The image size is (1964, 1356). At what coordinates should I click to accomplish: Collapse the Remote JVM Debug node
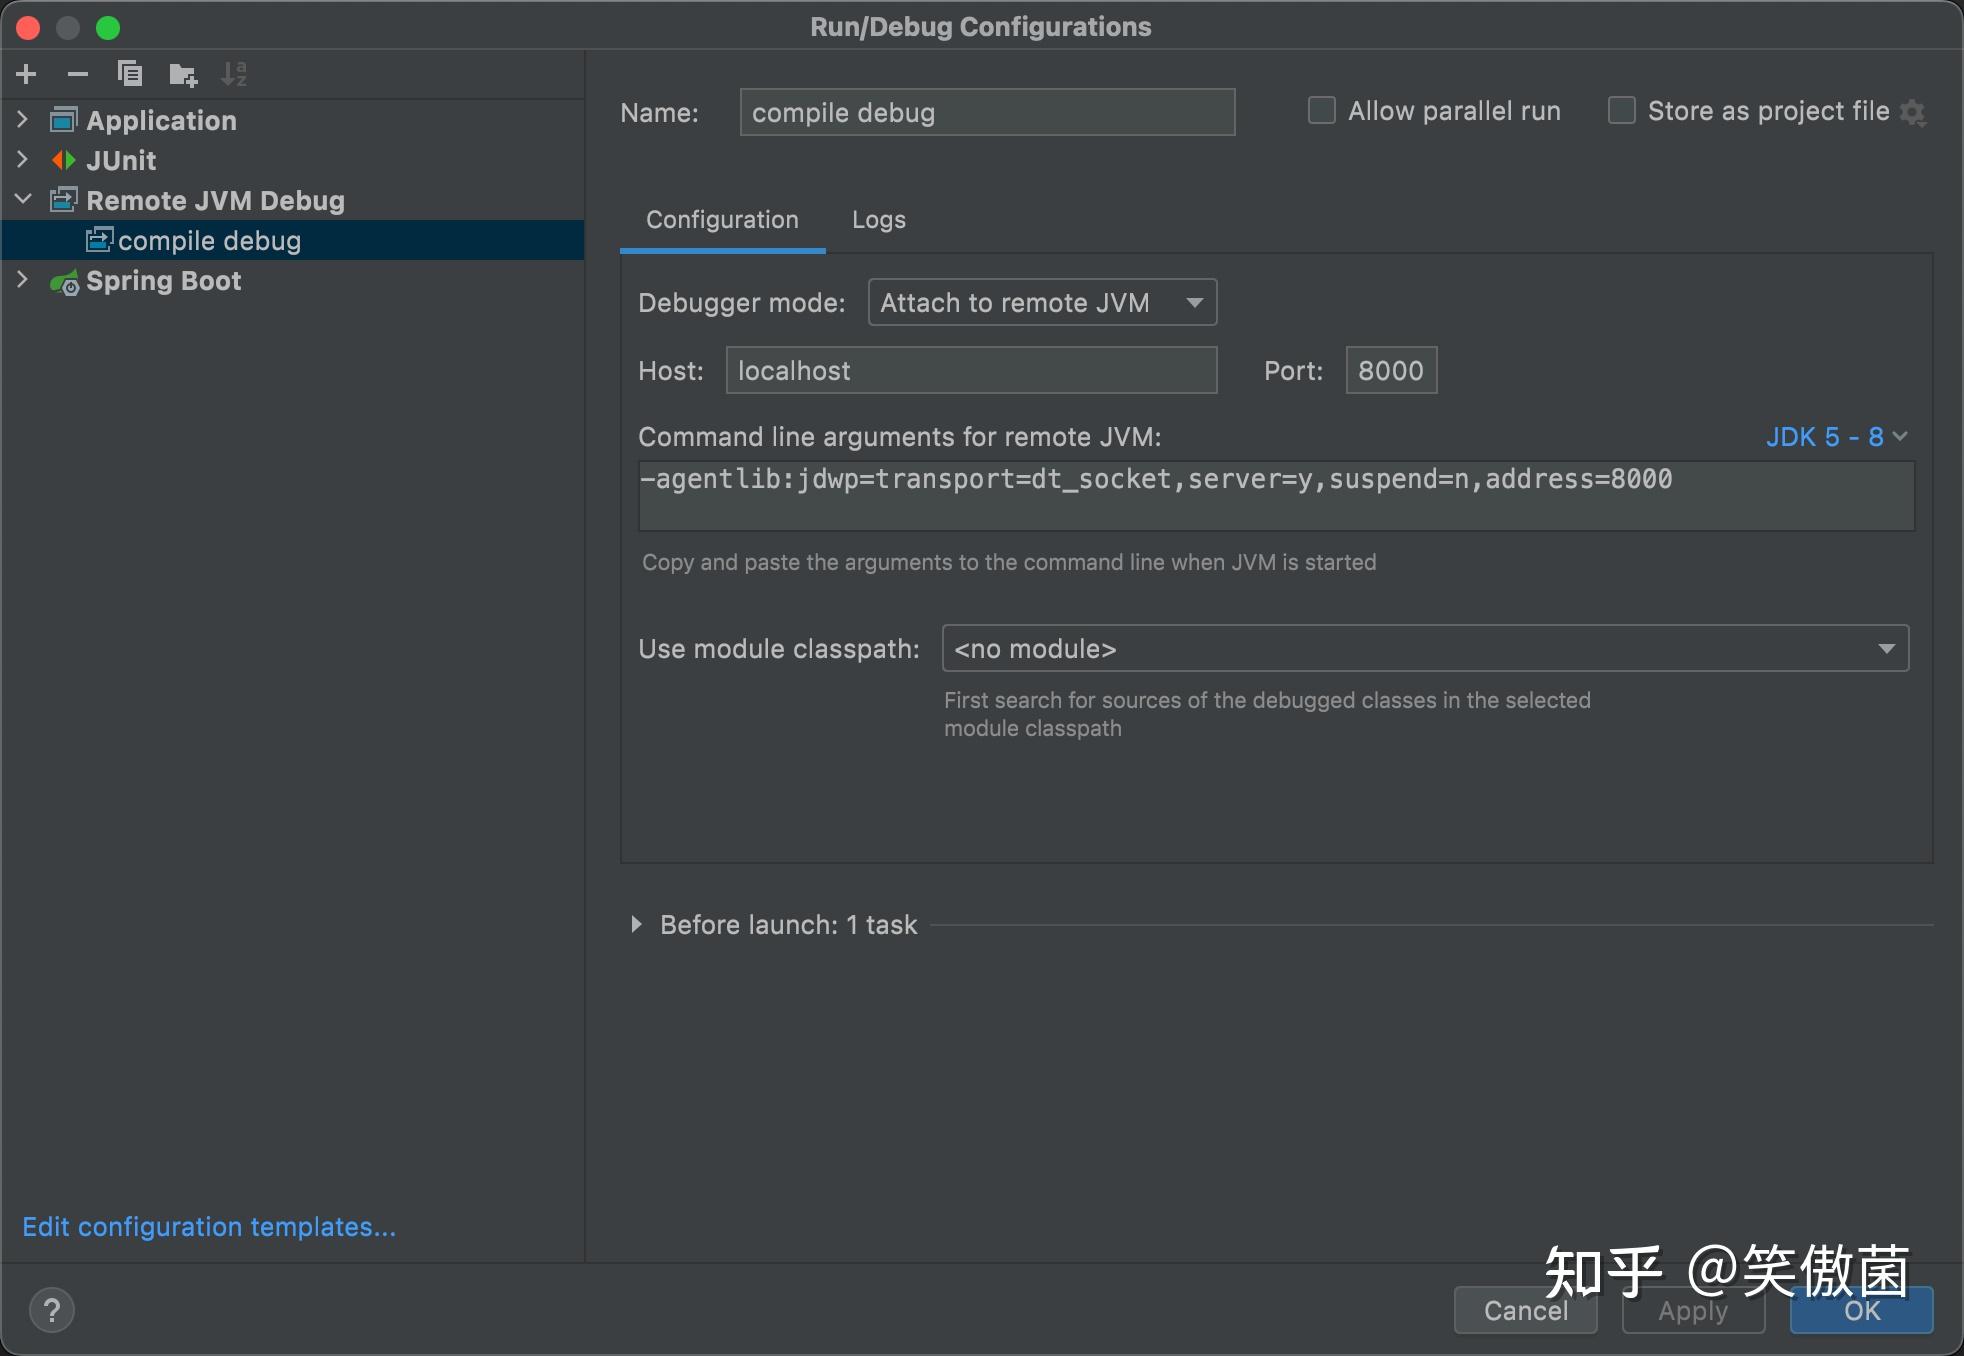pos(23,200)
